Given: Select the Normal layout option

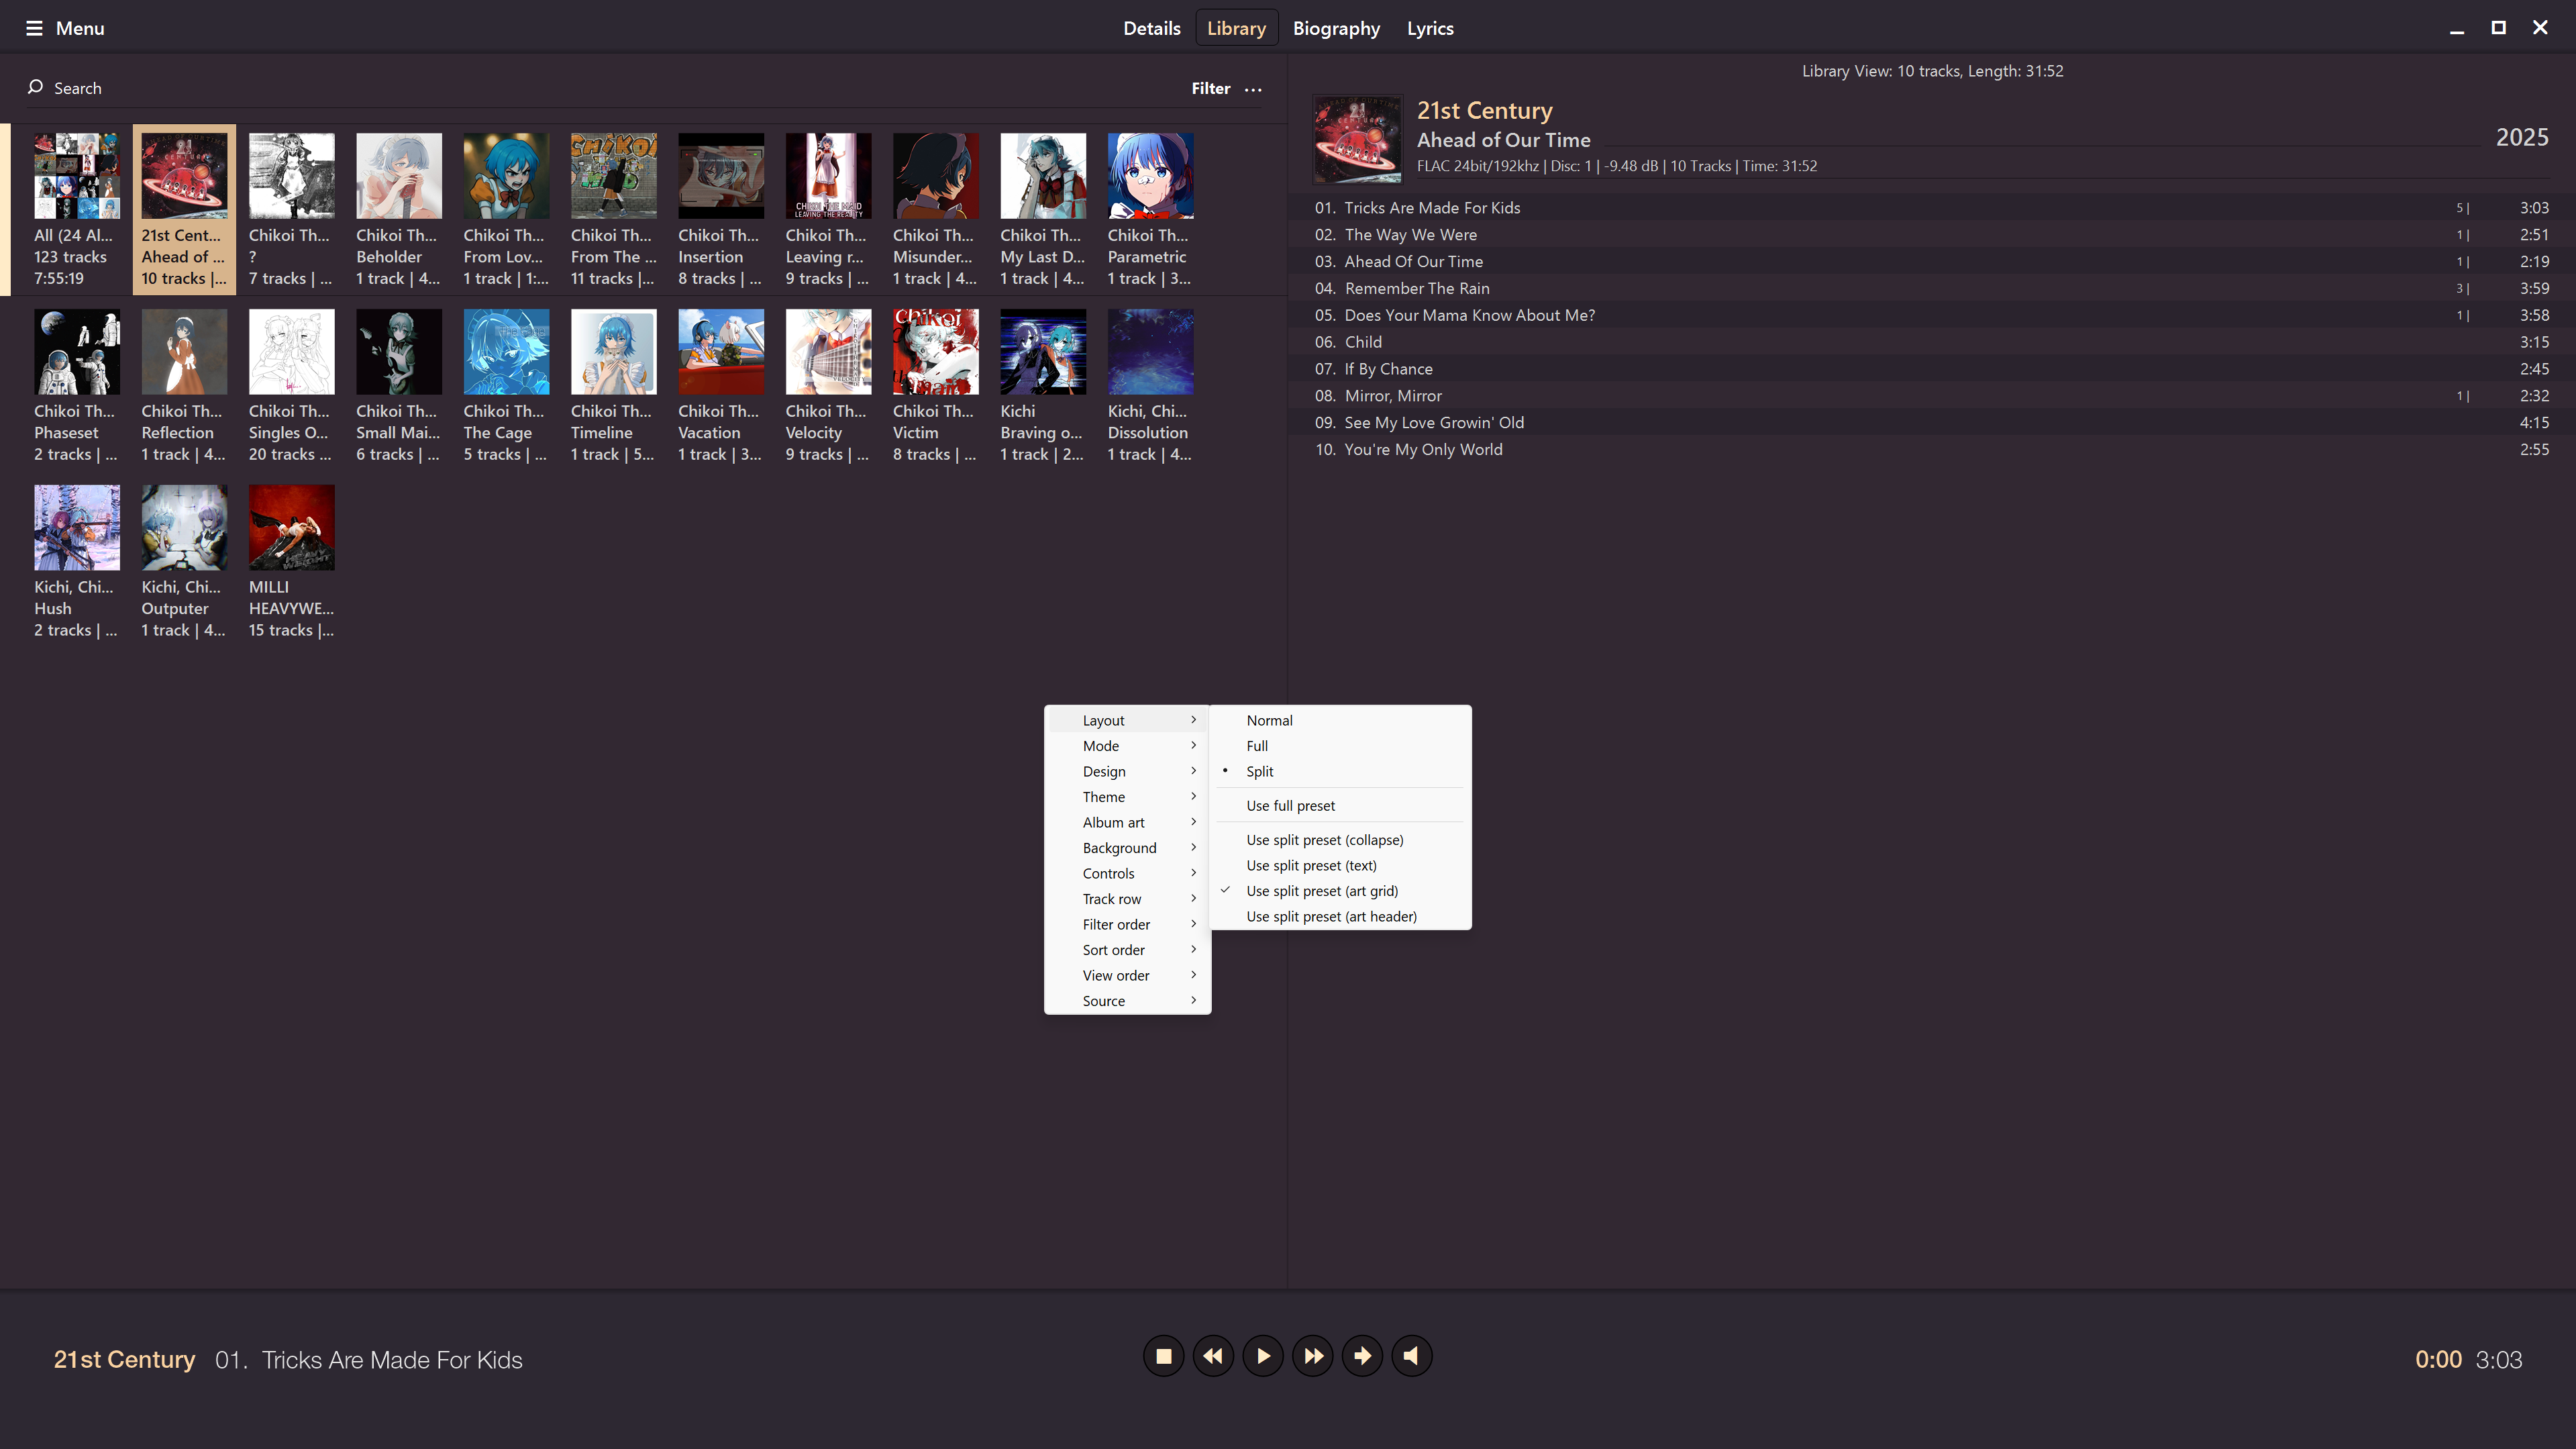Looking at the screenshot, I should [1269, 720].
